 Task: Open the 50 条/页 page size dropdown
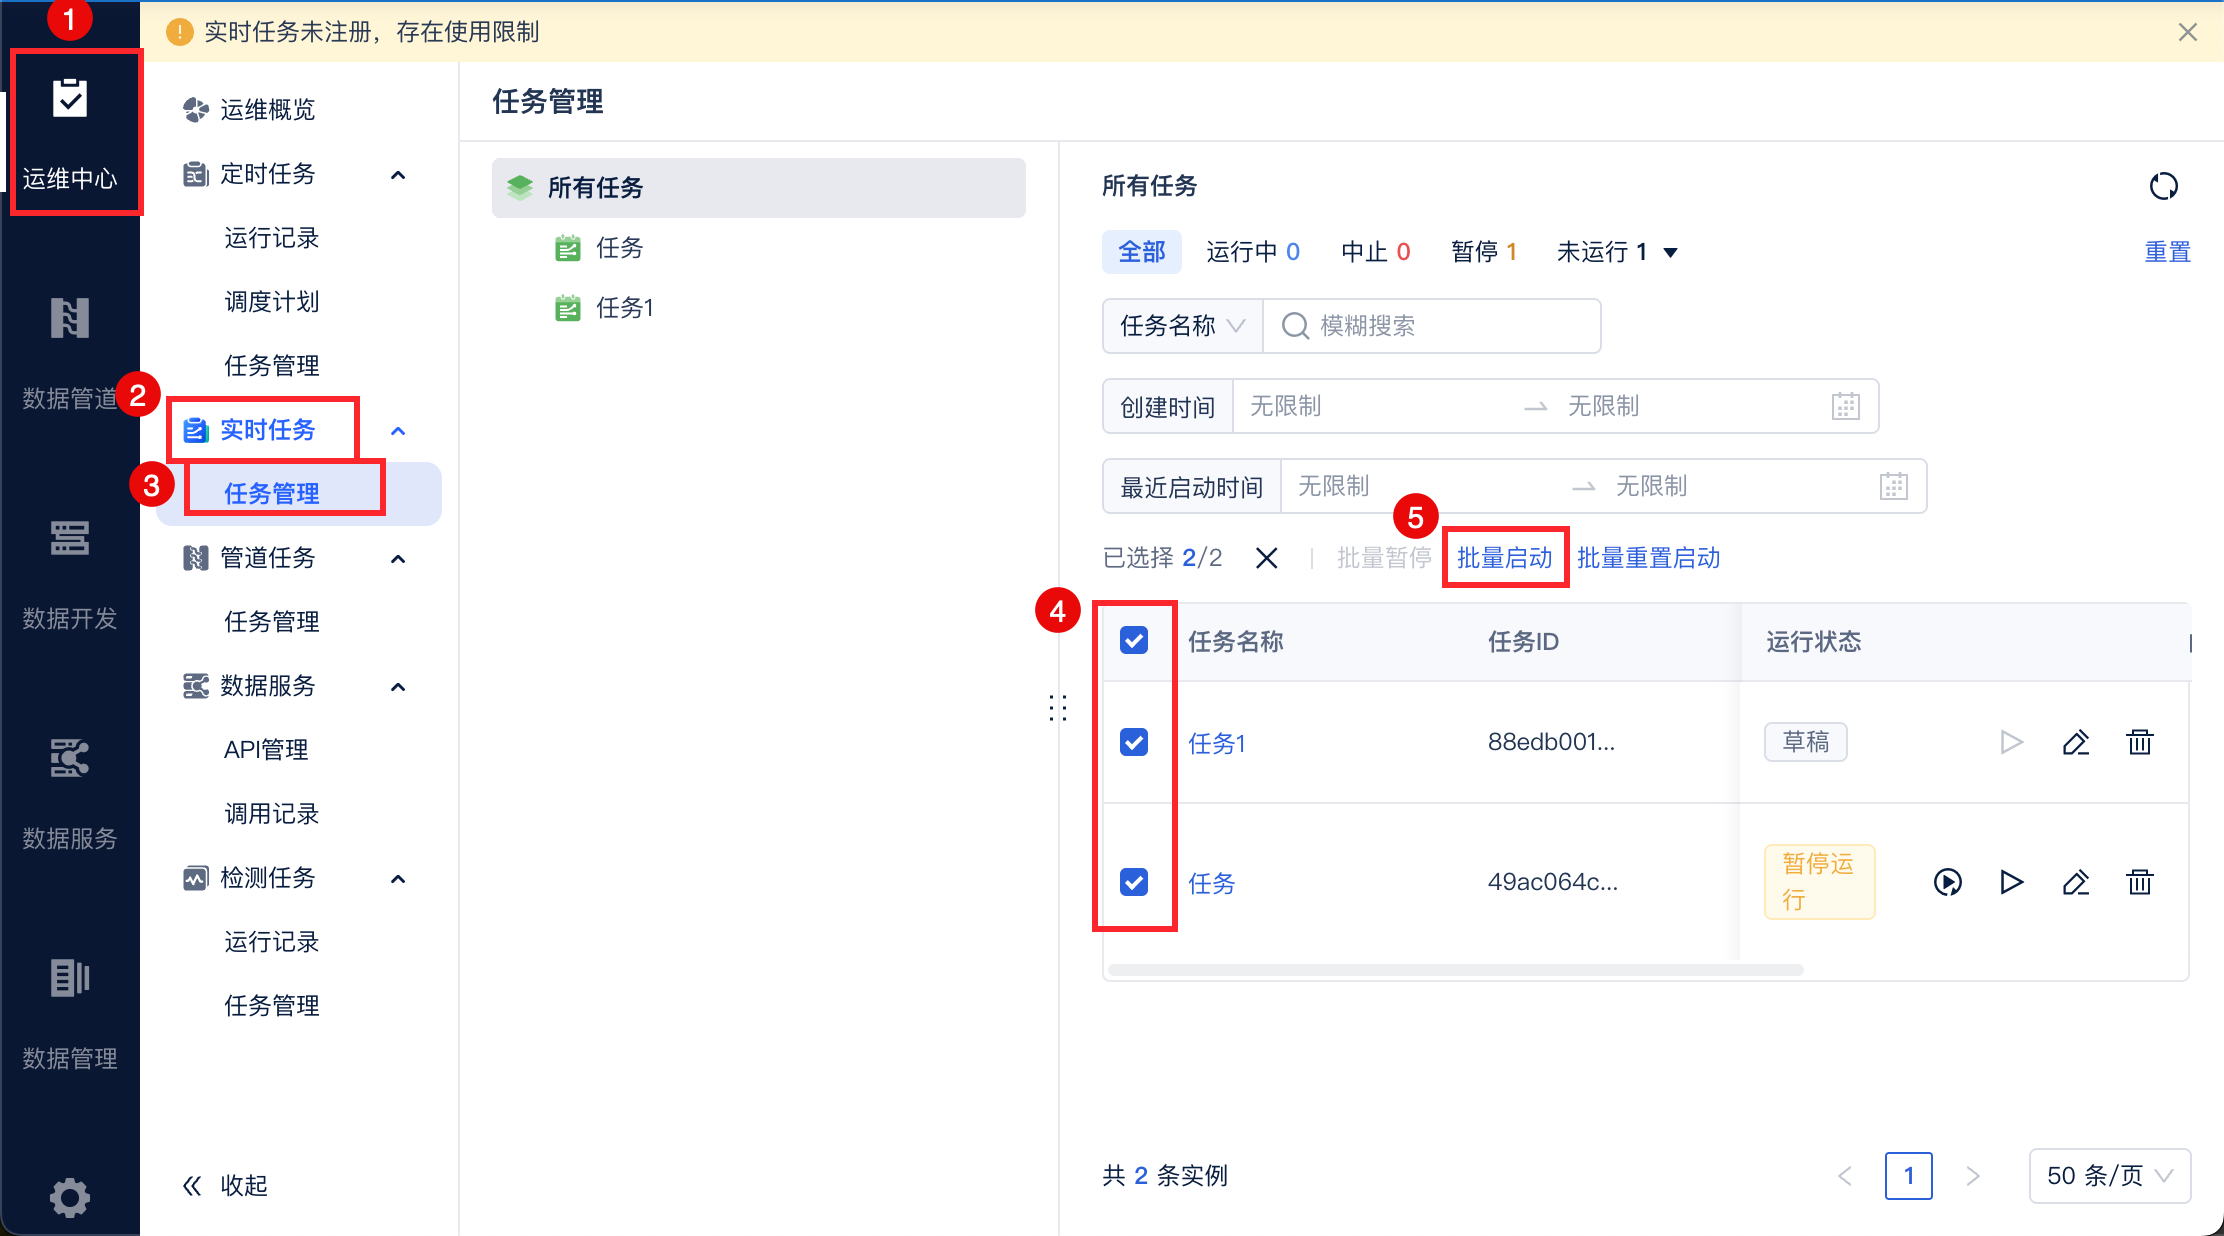pos(2109,1175)
